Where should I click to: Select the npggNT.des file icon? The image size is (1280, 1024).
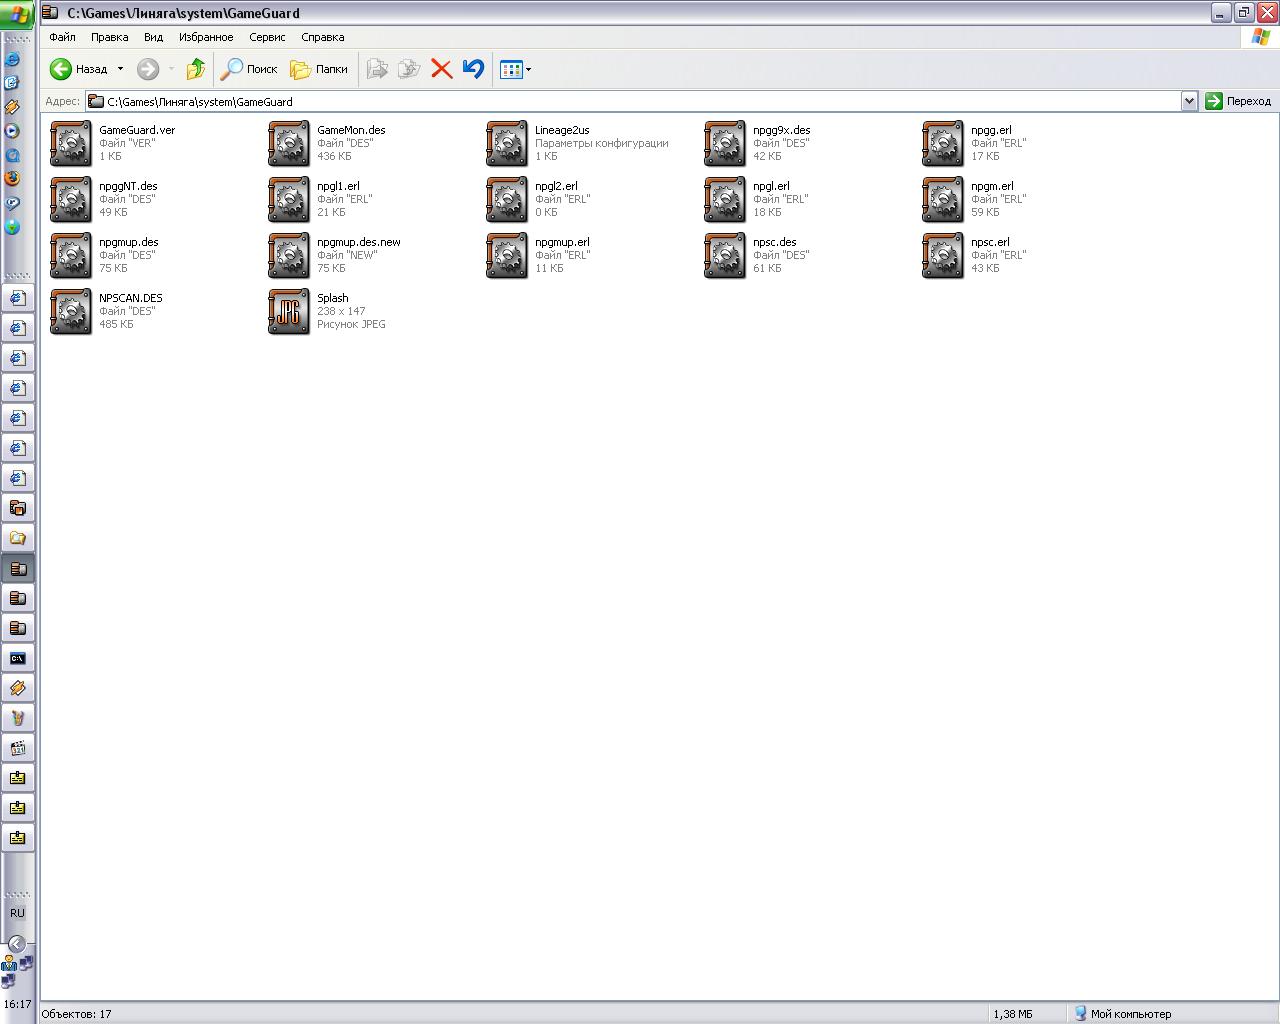(x=71, y=199)
